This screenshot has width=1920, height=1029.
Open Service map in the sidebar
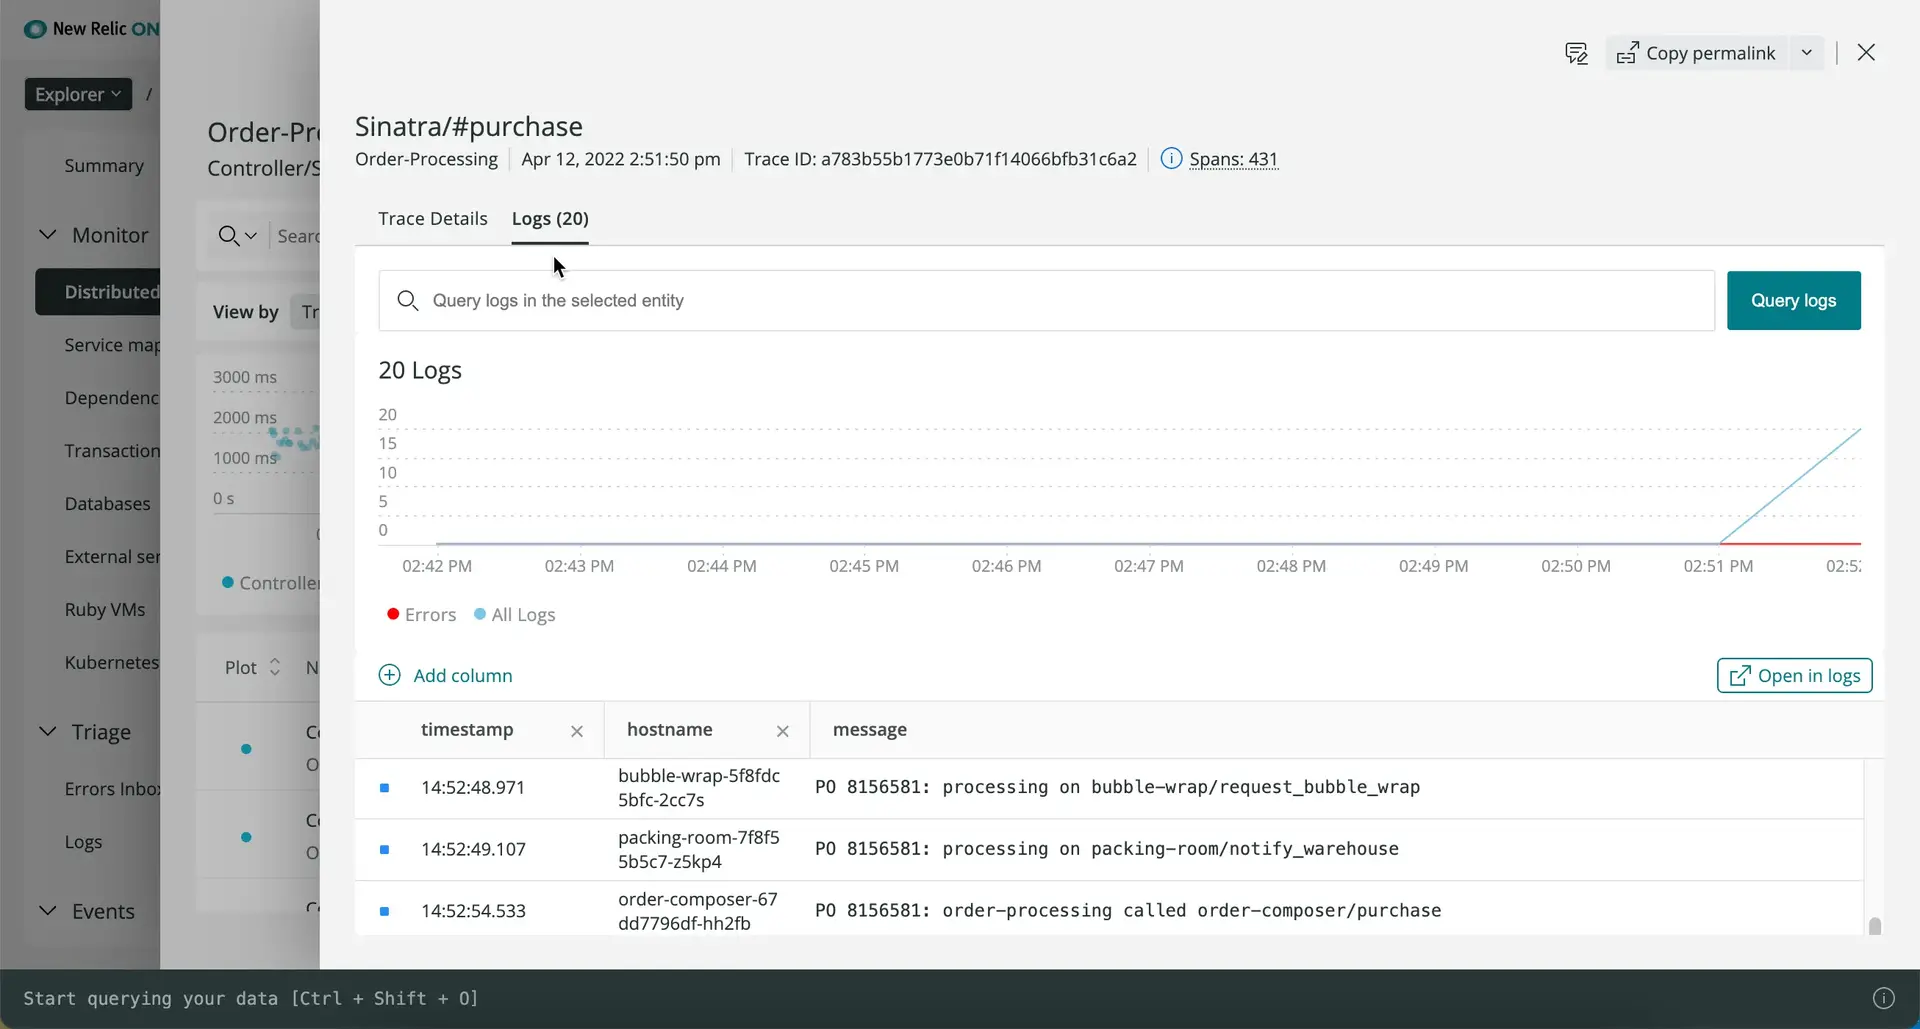point(112,345)
